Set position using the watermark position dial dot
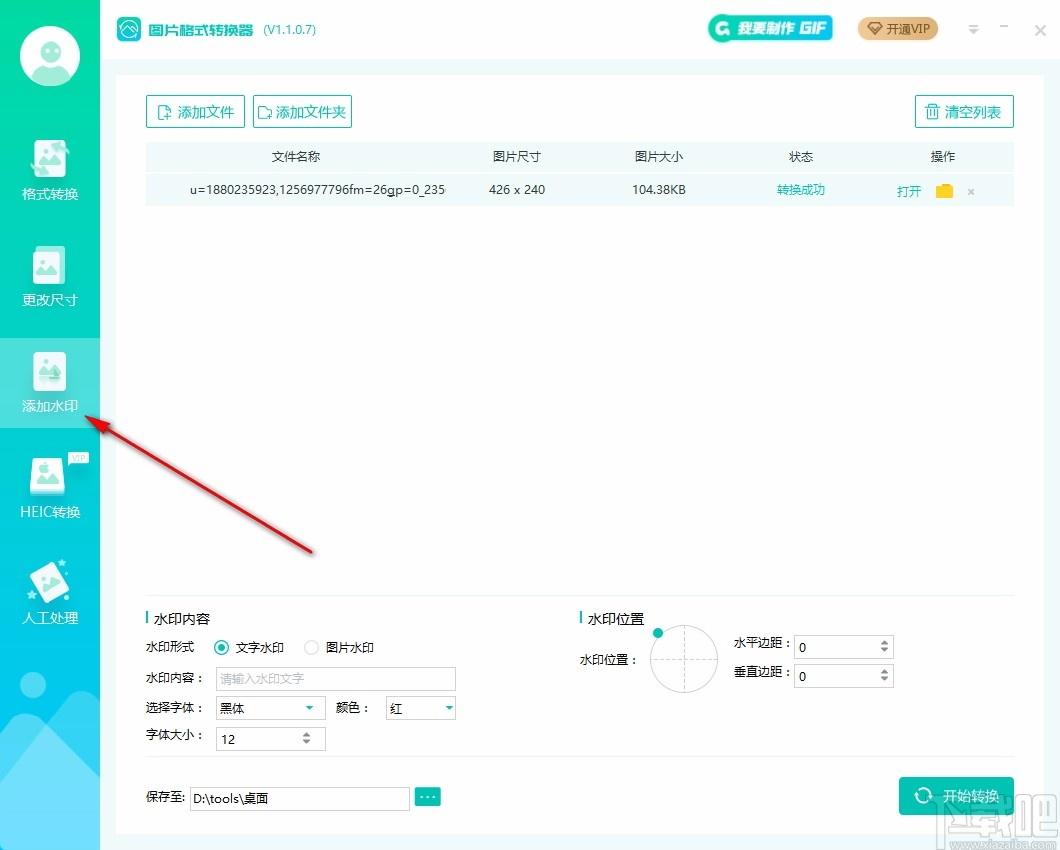Screen dimensions: 1060x850 point(658,633)
